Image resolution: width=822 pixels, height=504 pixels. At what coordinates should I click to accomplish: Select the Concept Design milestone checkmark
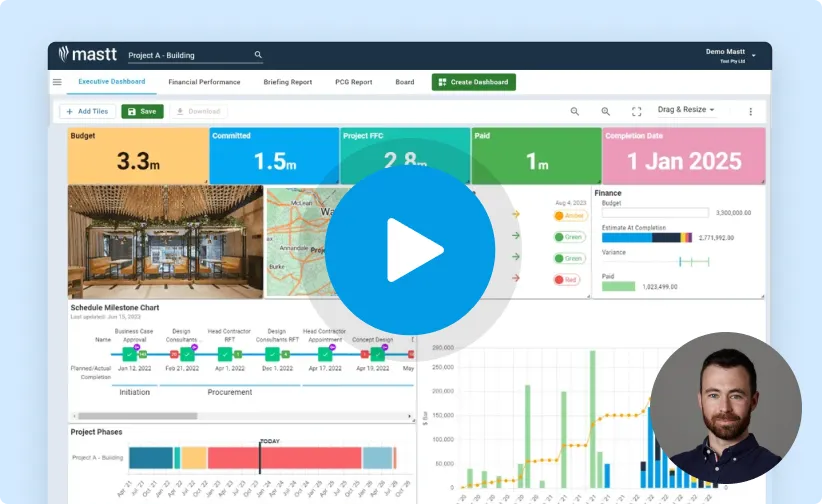pyautogui.click(x=377, y=354)
